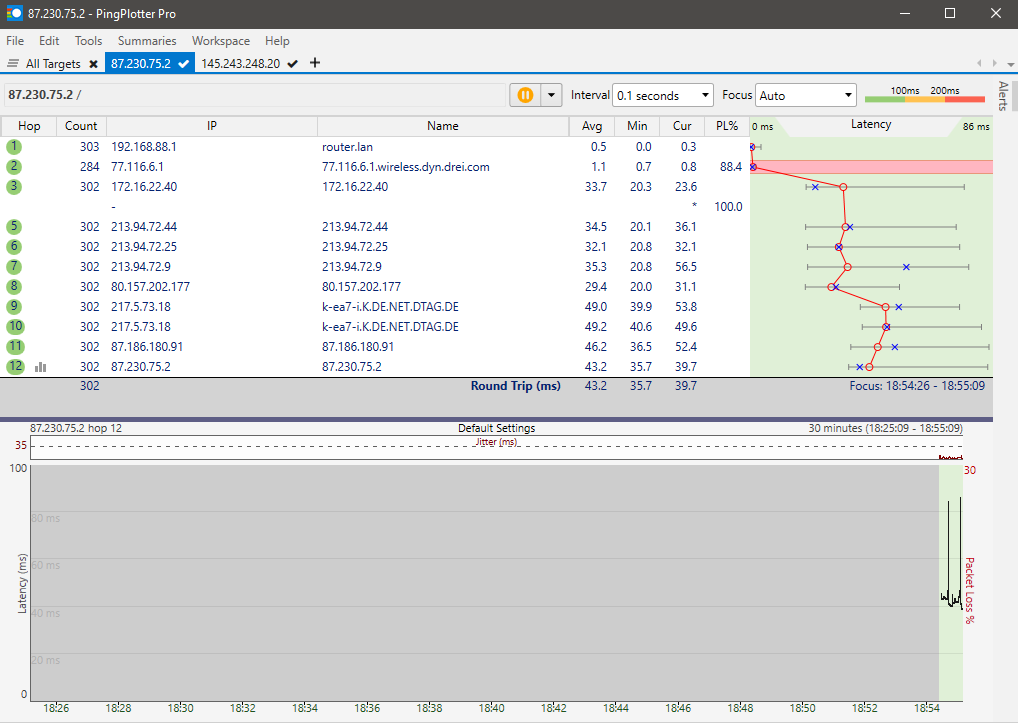1018x723 pixels.
Task: Toggle the timeline graph icon on hop 12
Action: (40, 367)
